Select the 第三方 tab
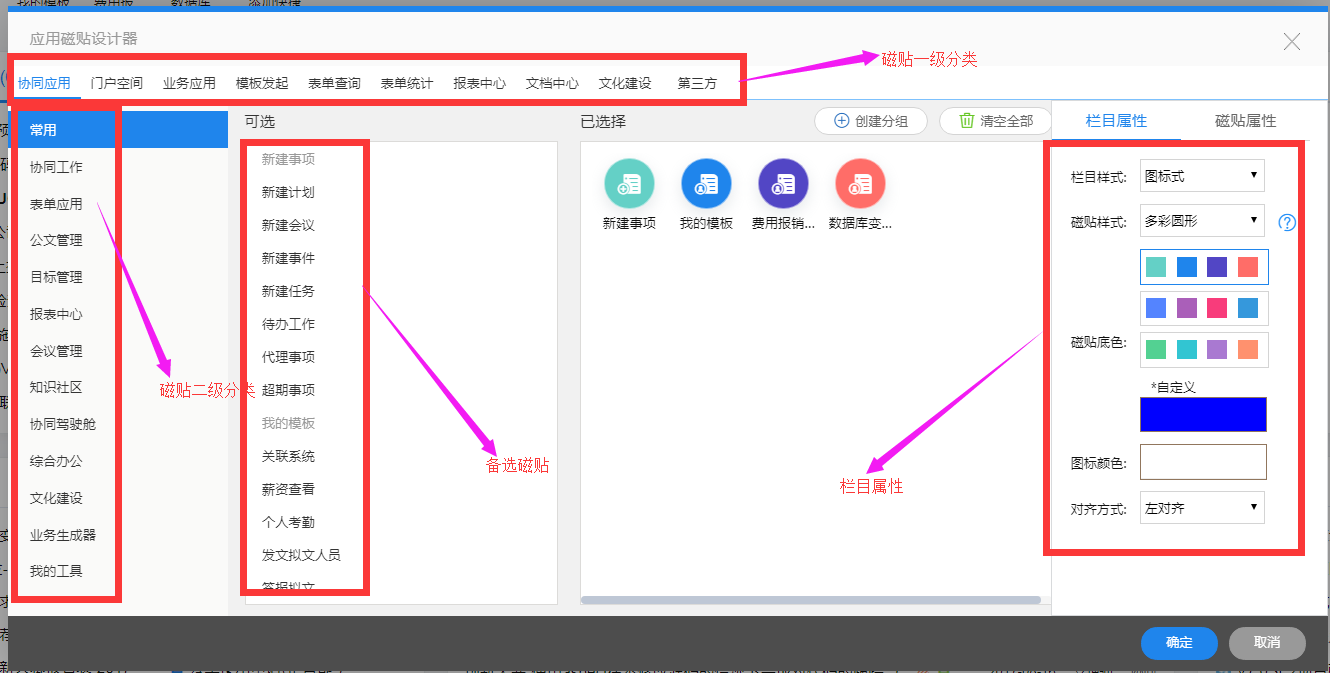The width and height of the screenshot is (1330, 673). tap(697, 83)
